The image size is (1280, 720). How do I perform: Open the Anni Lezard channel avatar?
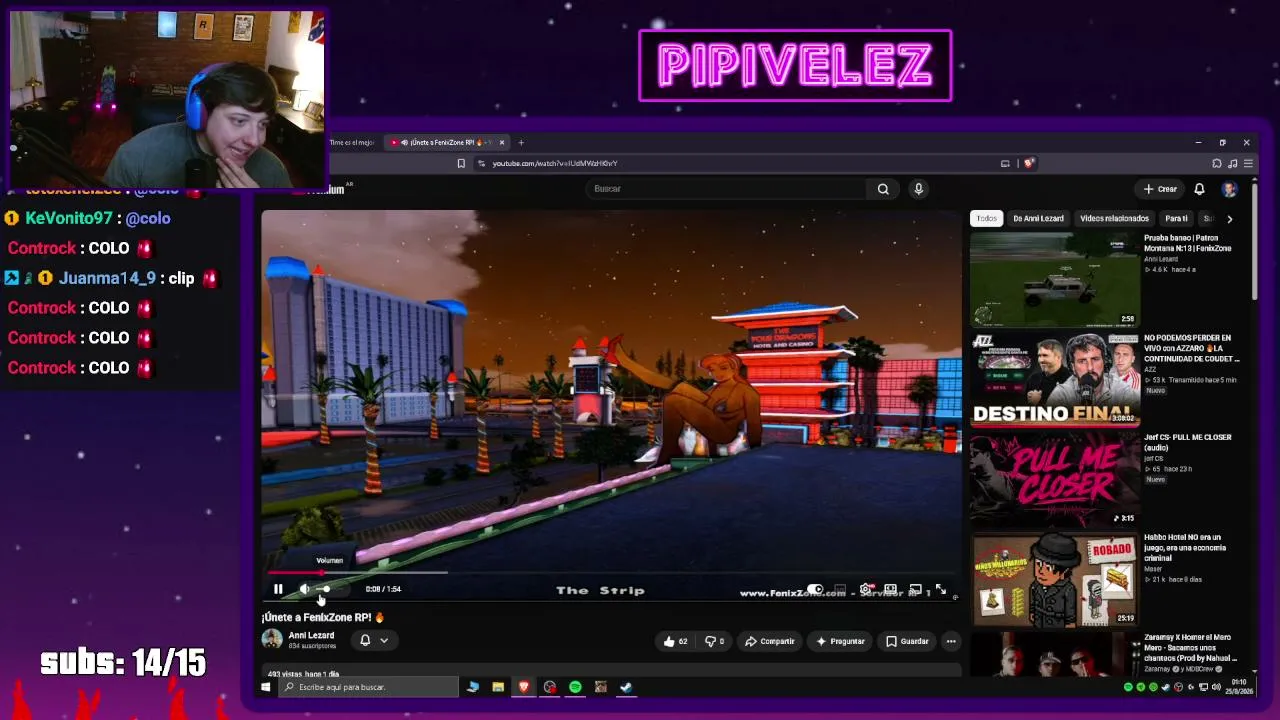[272, 639]
